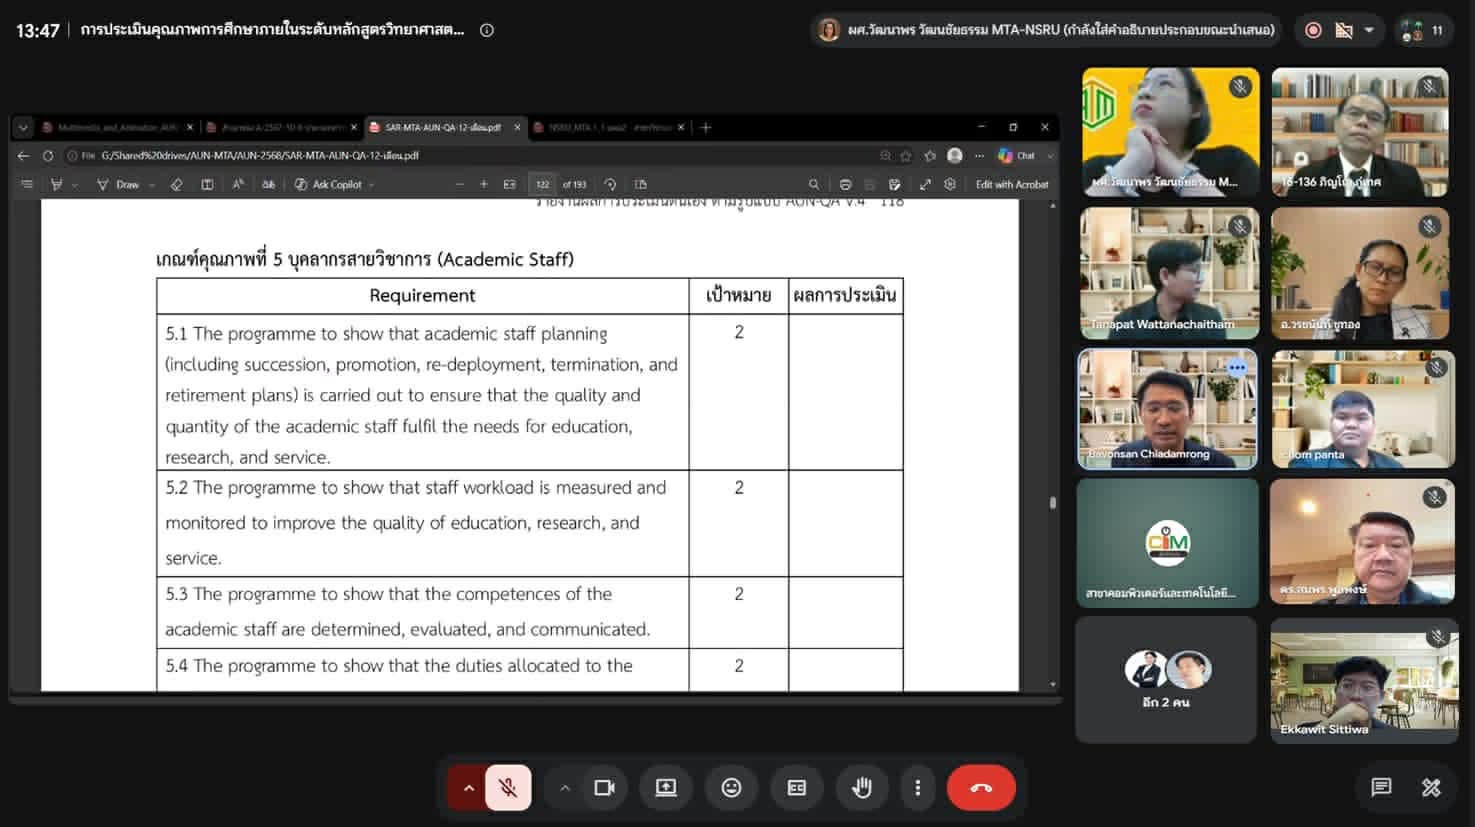Image resolution: width=1475 pixels, height=827 pixels.
Task: Open more options three-dot menu
Action: (x=917, y=788)
